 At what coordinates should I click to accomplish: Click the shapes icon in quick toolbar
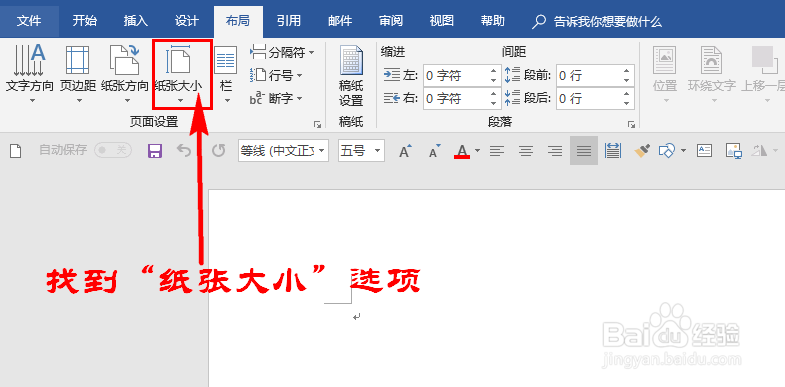(667, 150)
